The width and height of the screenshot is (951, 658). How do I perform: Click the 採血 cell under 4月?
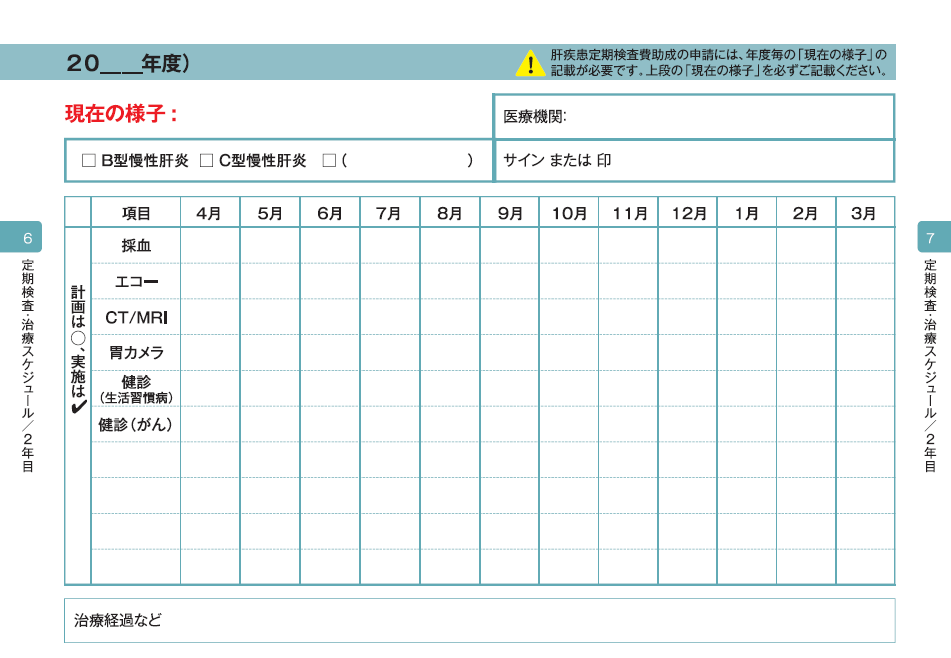(x=210, y=246)
